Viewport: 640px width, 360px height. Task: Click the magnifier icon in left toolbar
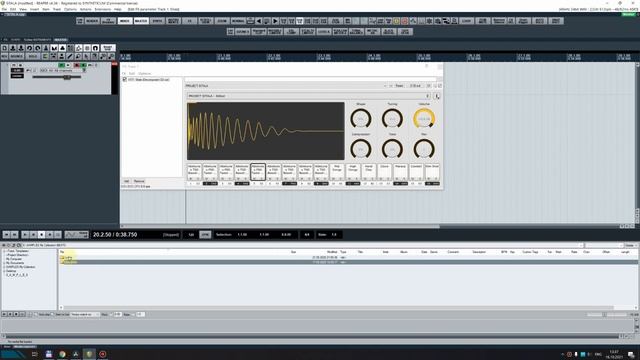click(78, 56)
